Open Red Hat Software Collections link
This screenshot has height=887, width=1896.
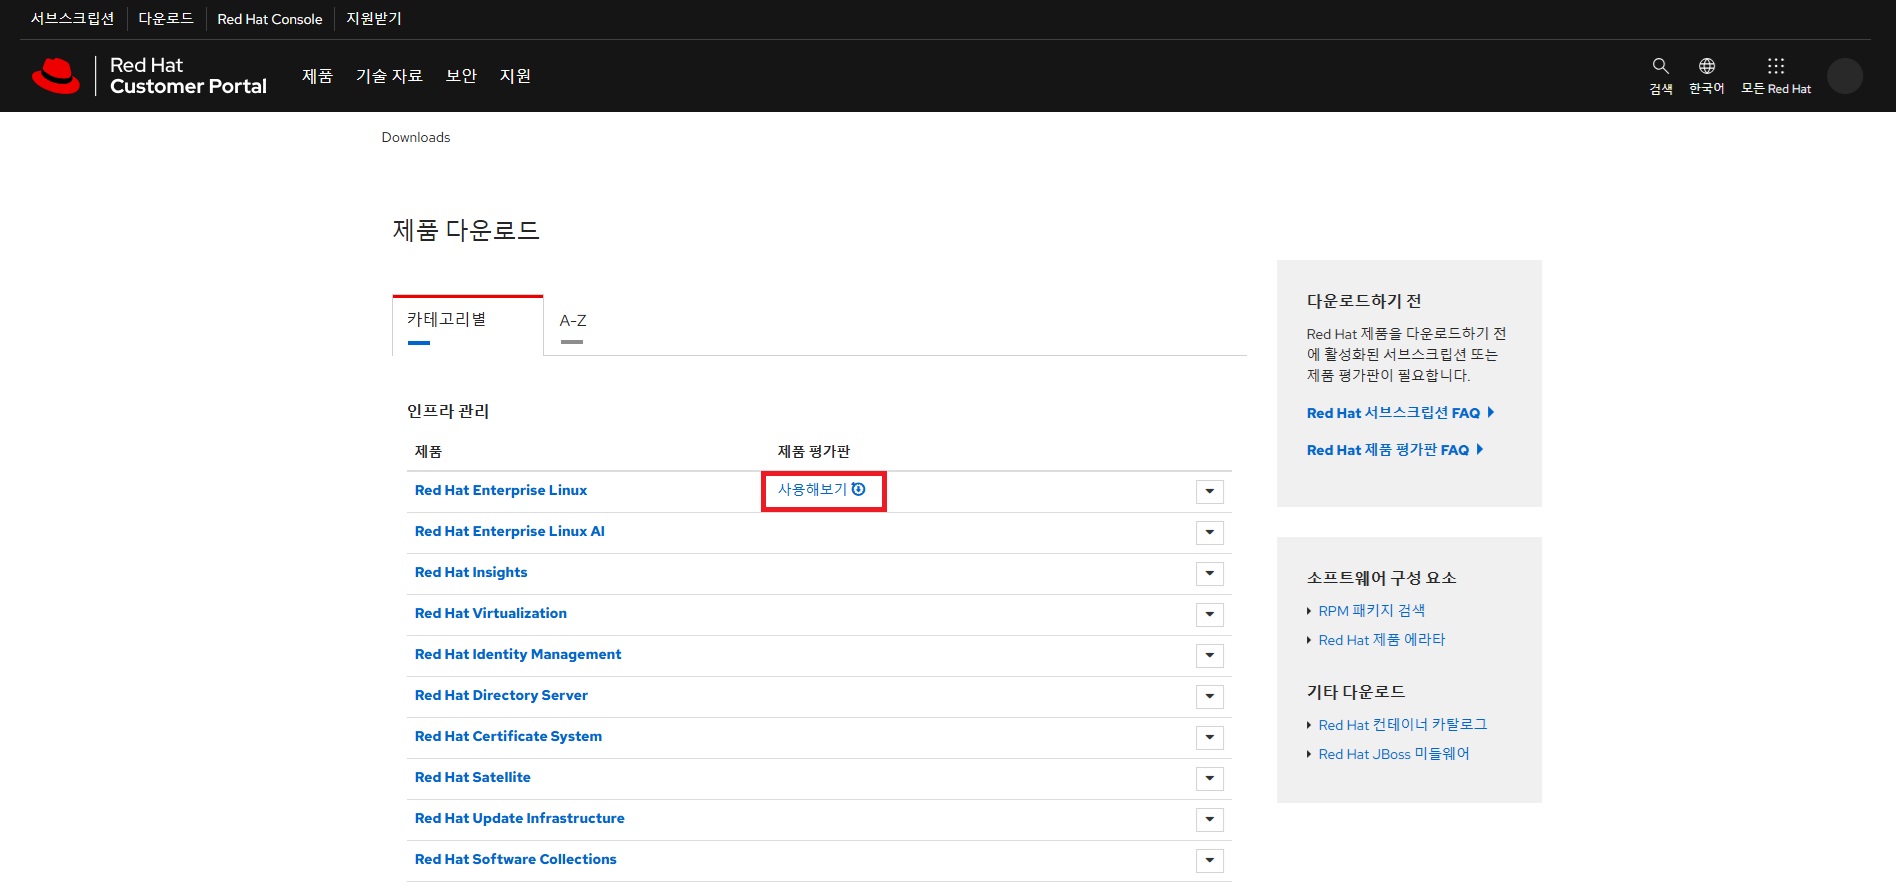[x=516, y=859]
